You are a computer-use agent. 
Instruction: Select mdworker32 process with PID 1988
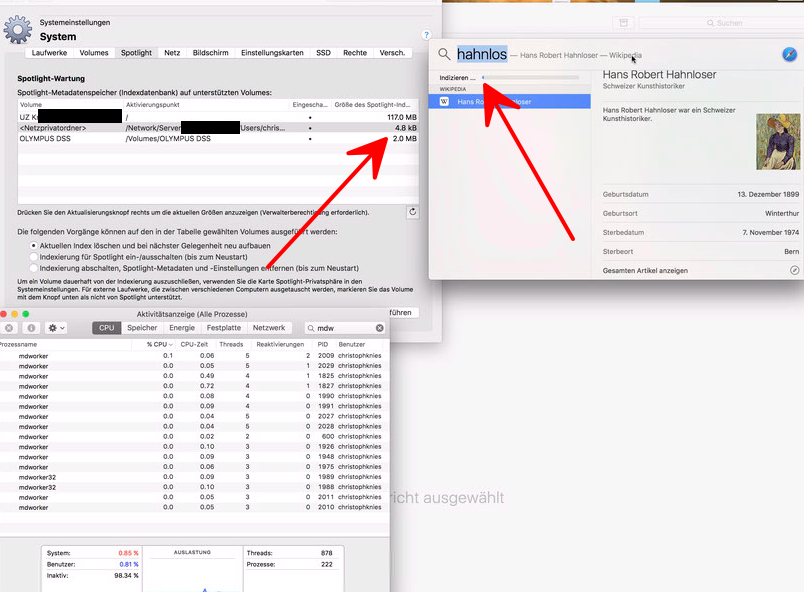[x=194, y=487]
